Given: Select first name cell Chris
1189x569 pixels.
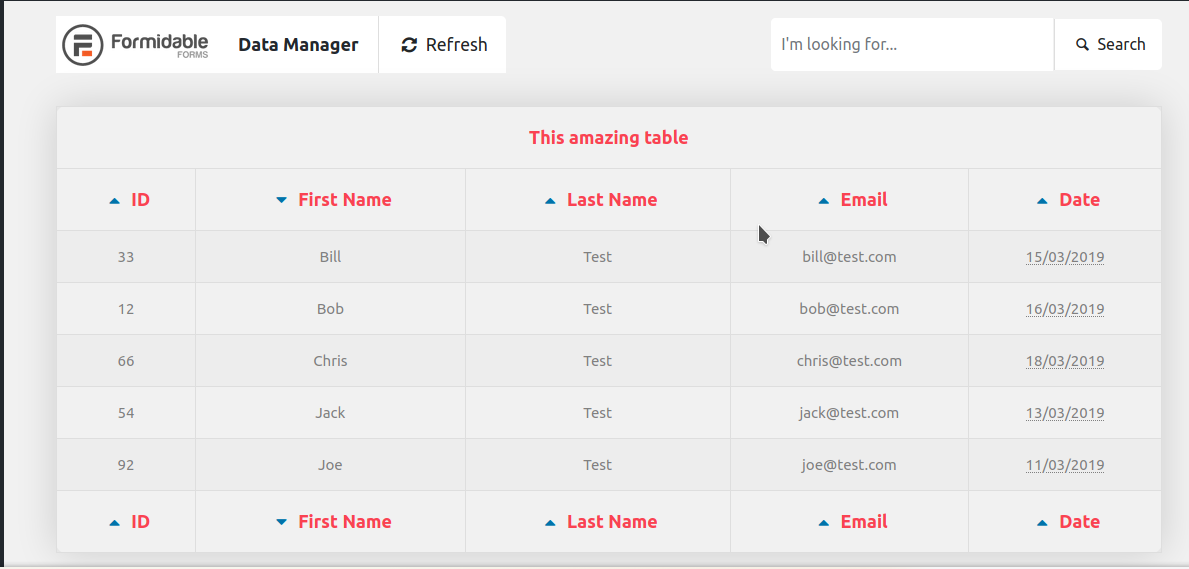Looking at the screenshot, I should 331,360.
